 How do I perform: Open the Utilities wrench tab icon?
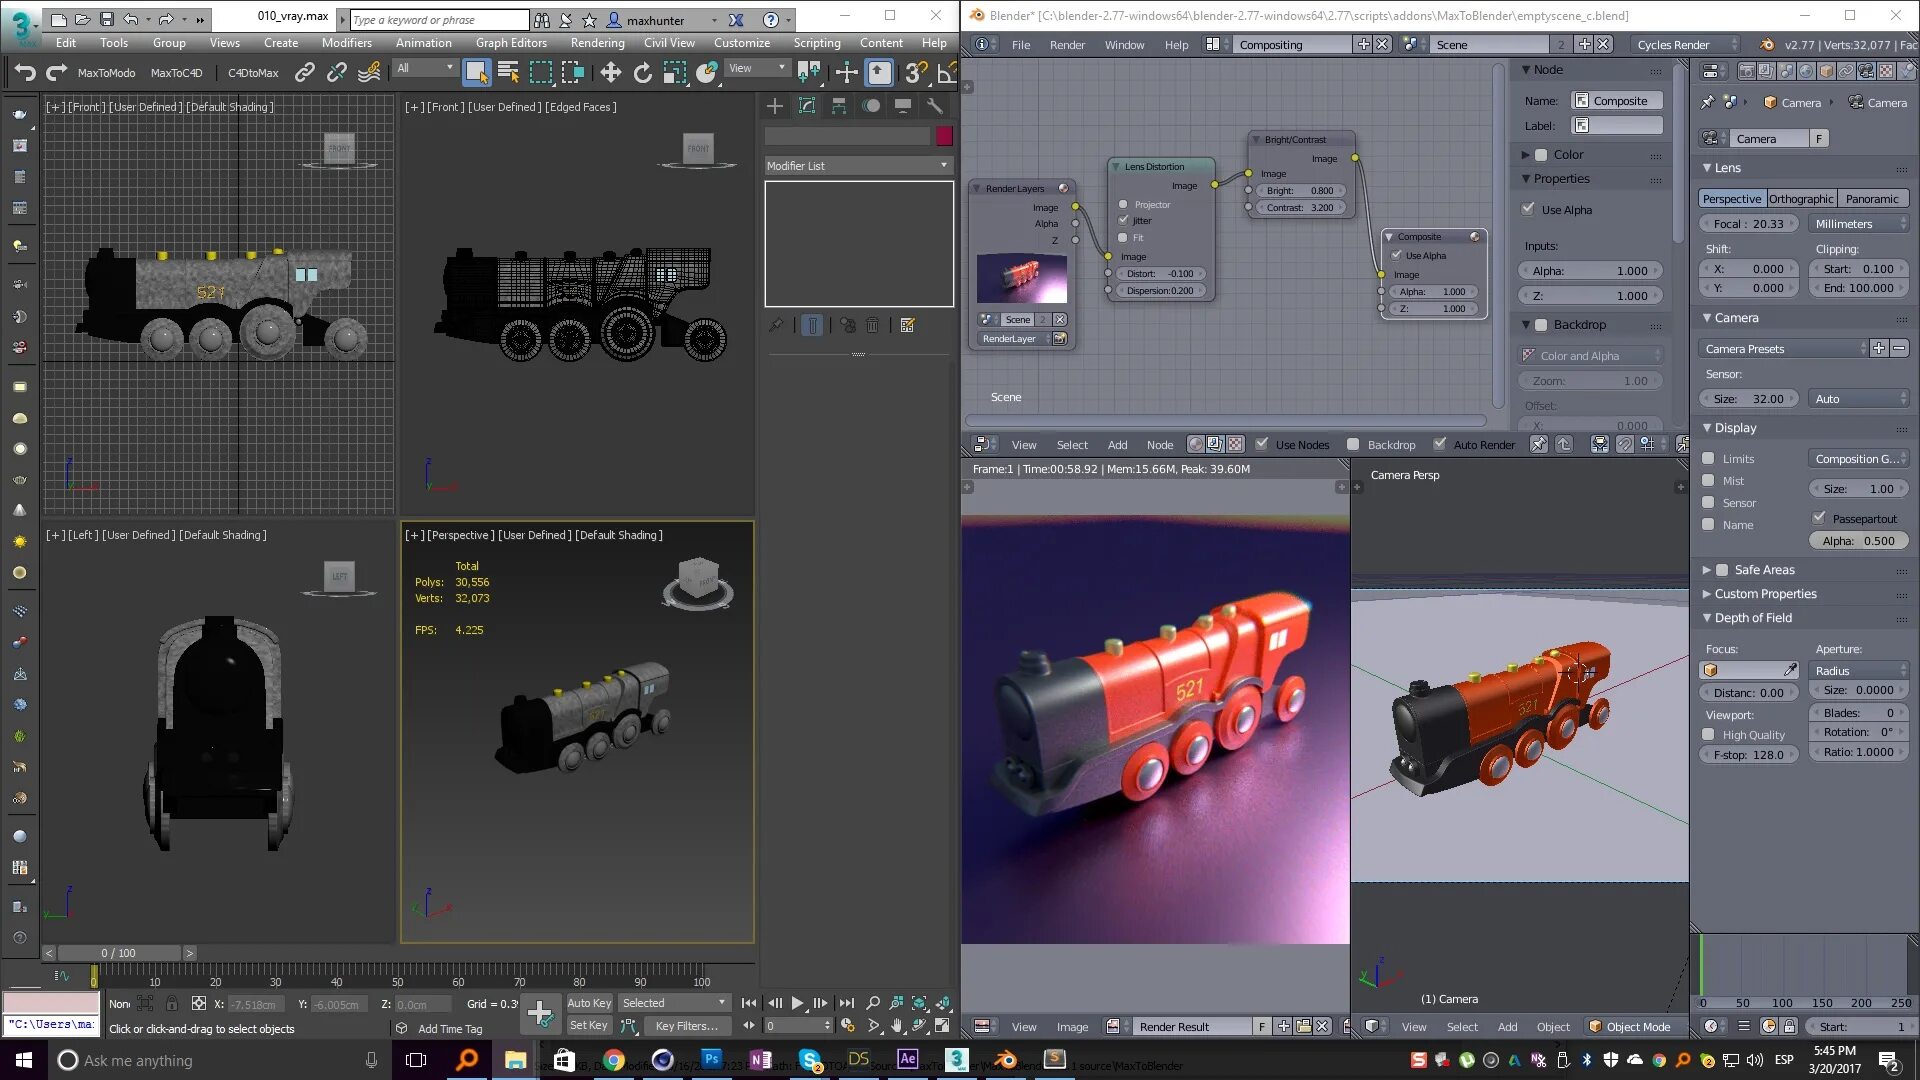click(935, 106)
